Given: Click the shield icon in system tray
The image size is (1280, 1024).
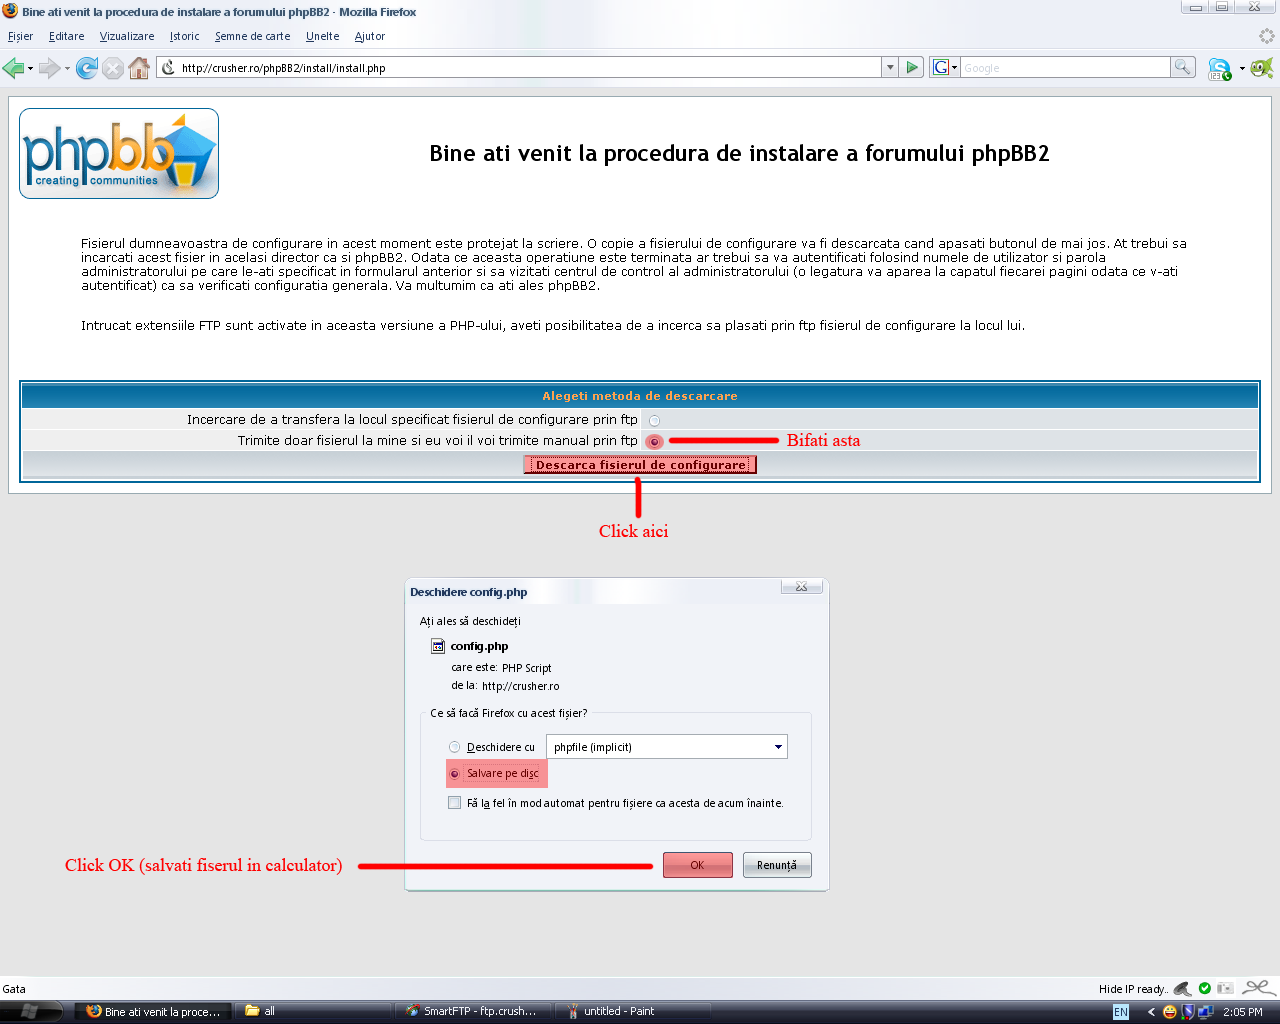Looking at the screenshot, I should click(1188, 1012).
